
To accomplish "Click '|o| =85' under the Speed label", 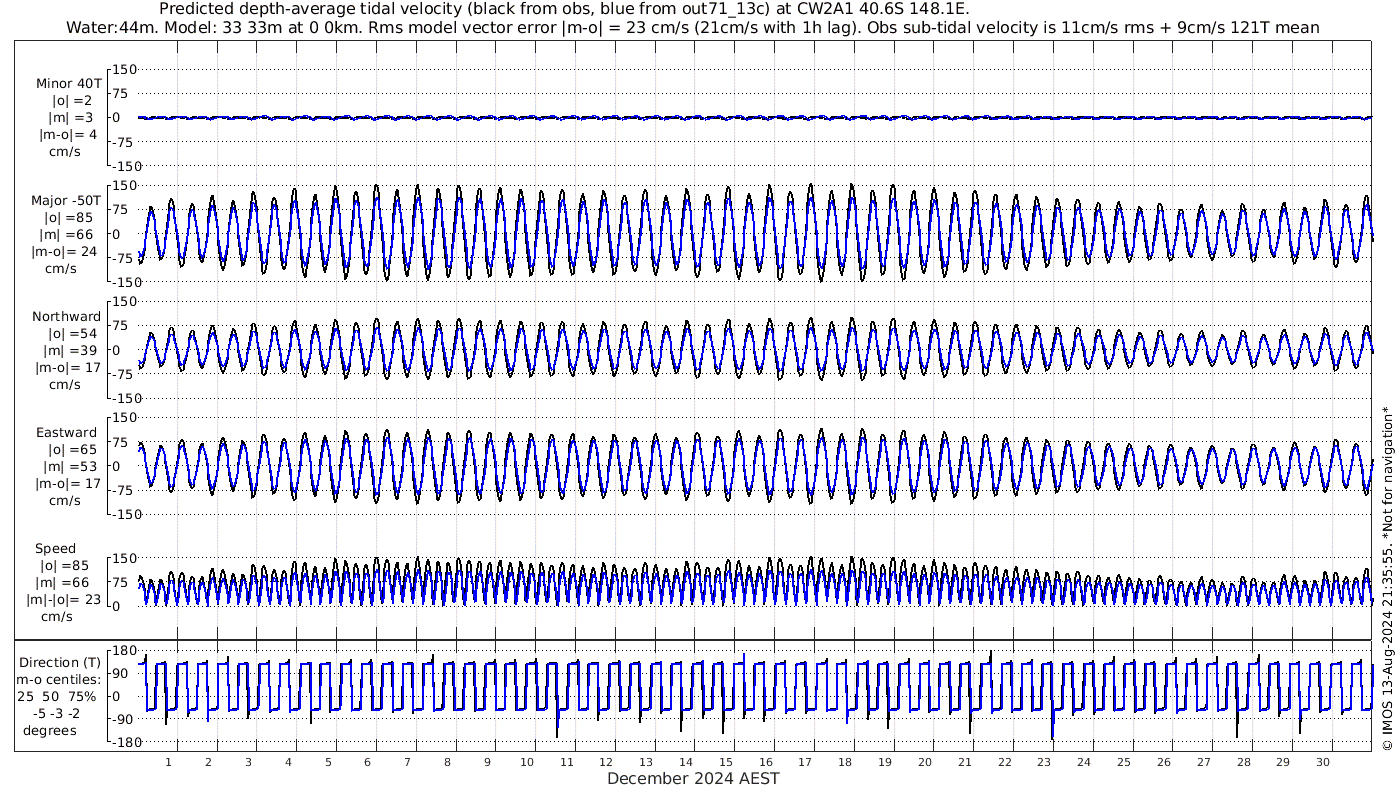I will click(65, 566).
